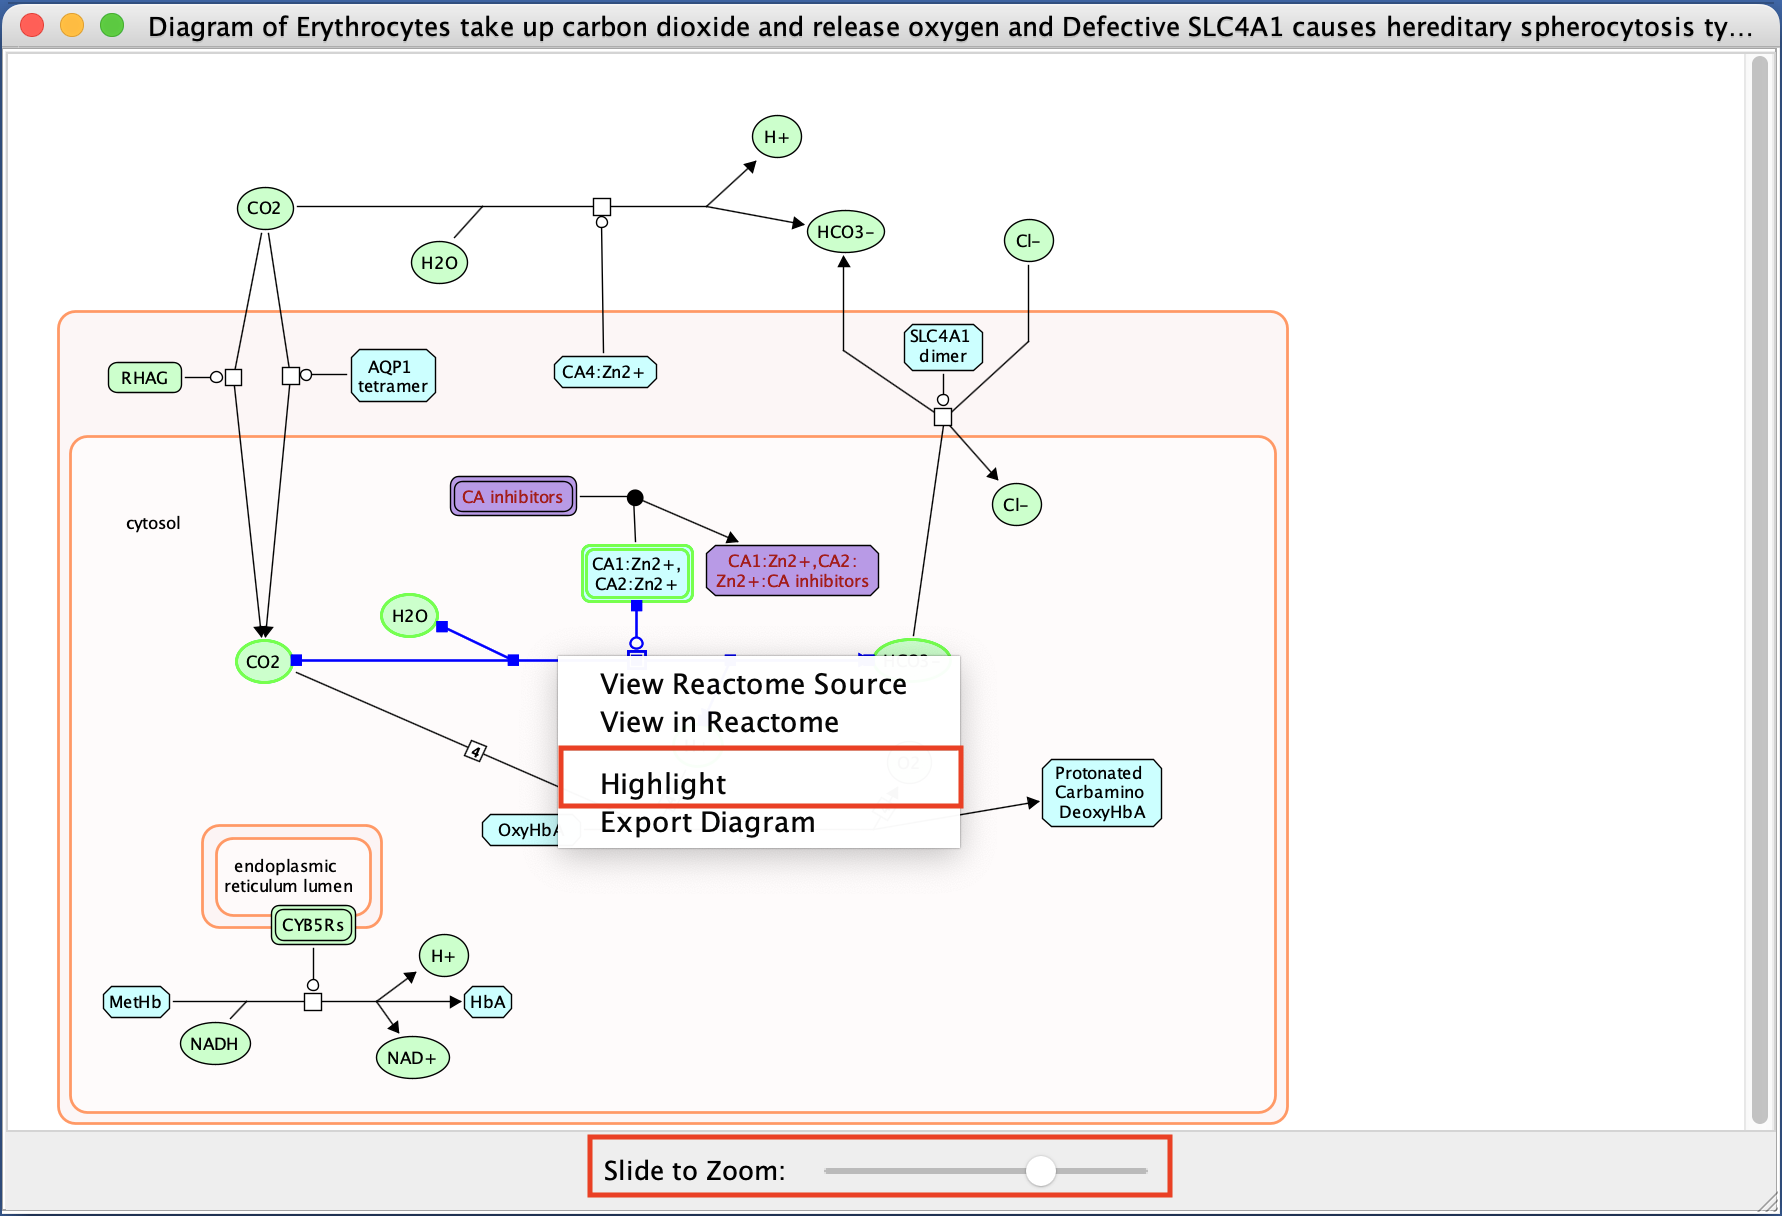
Task: Select the RHAG protein node
Action: tap(145, 378)
